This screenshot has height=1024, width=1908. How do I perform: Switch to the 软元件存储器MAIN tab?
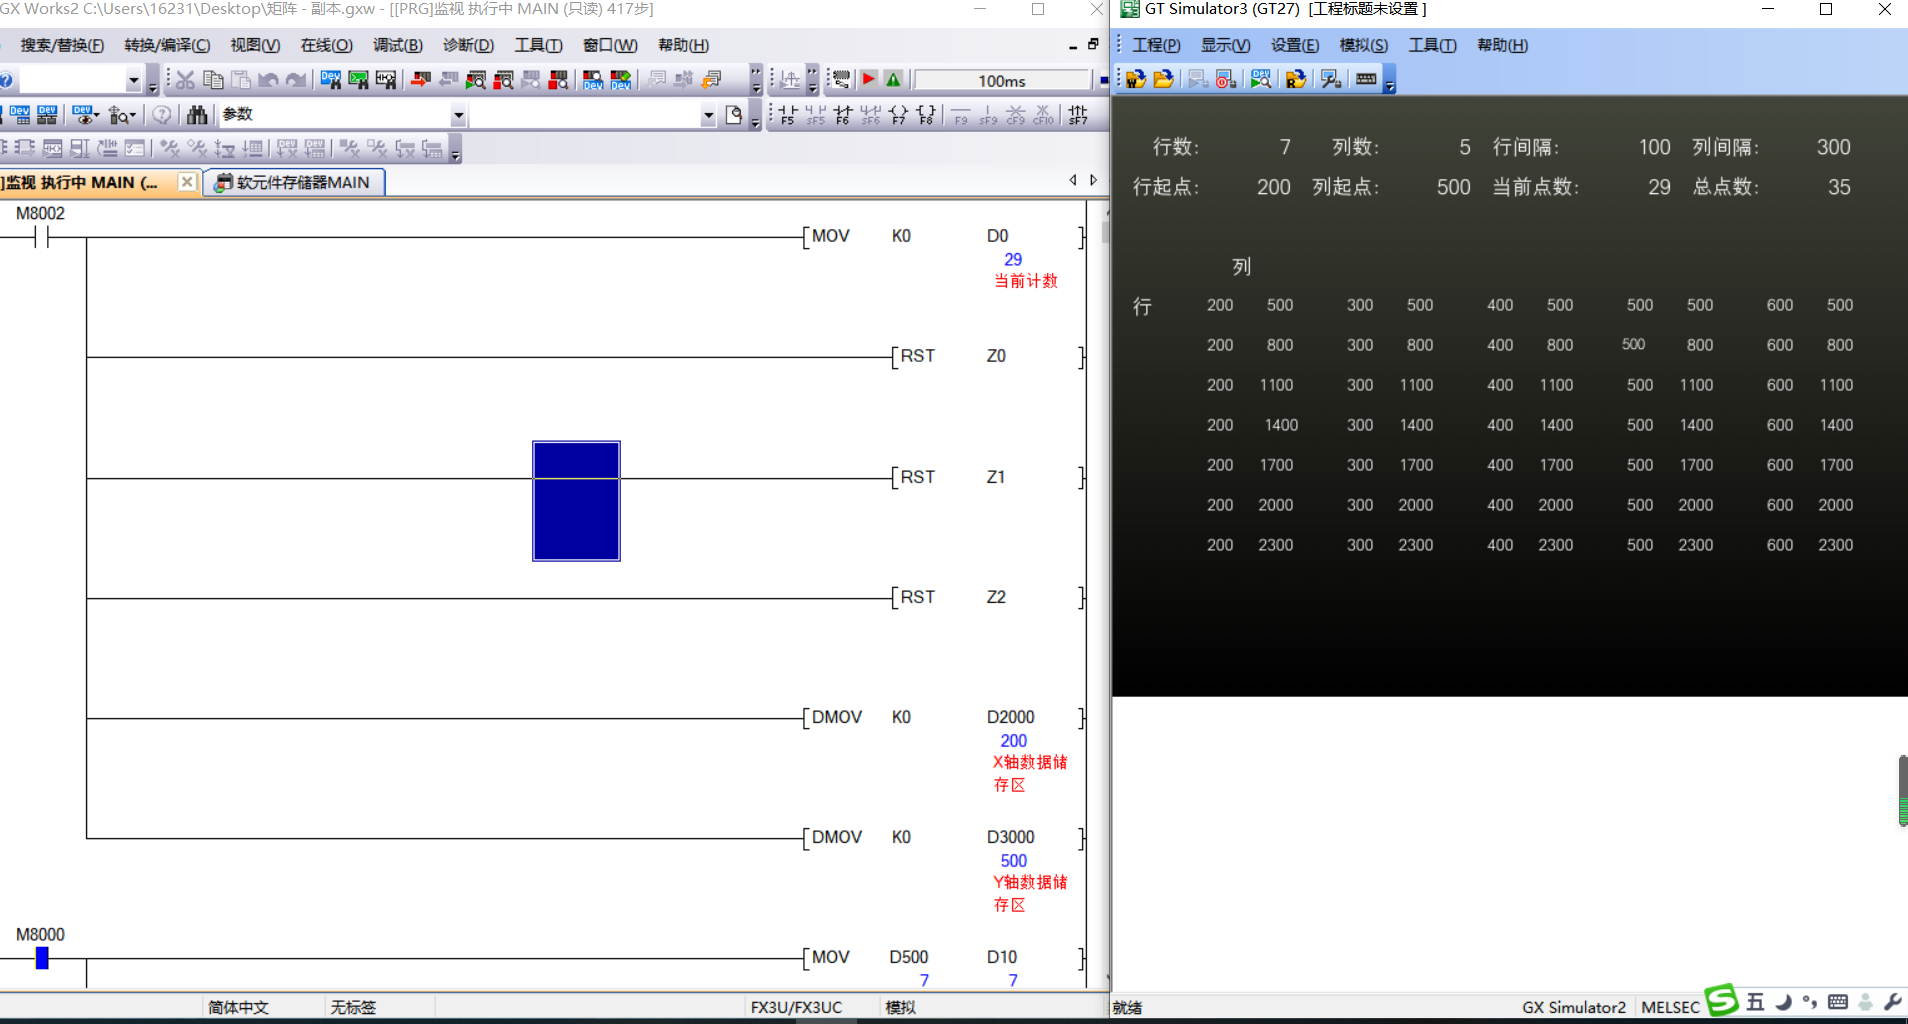(x=294, y=182)
